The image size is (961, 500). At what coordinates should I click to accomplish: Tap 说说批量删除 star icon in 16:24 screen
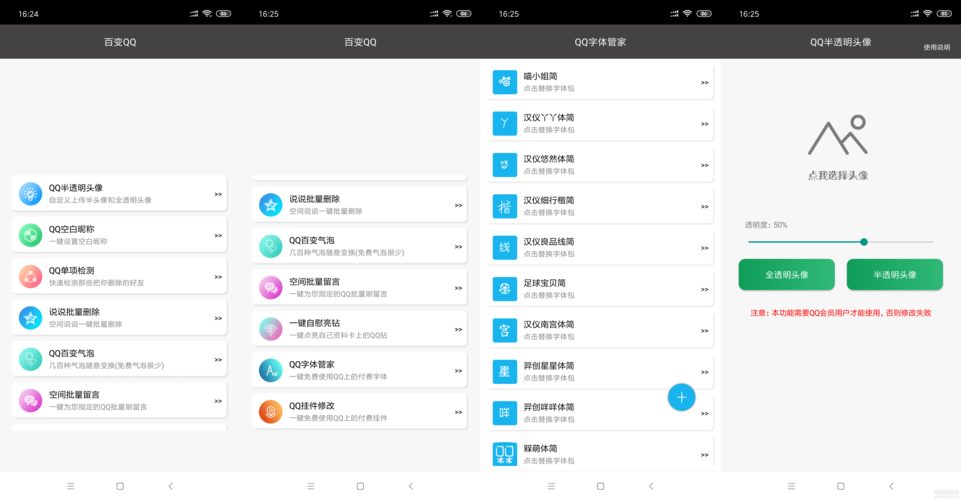click(30, 318)
